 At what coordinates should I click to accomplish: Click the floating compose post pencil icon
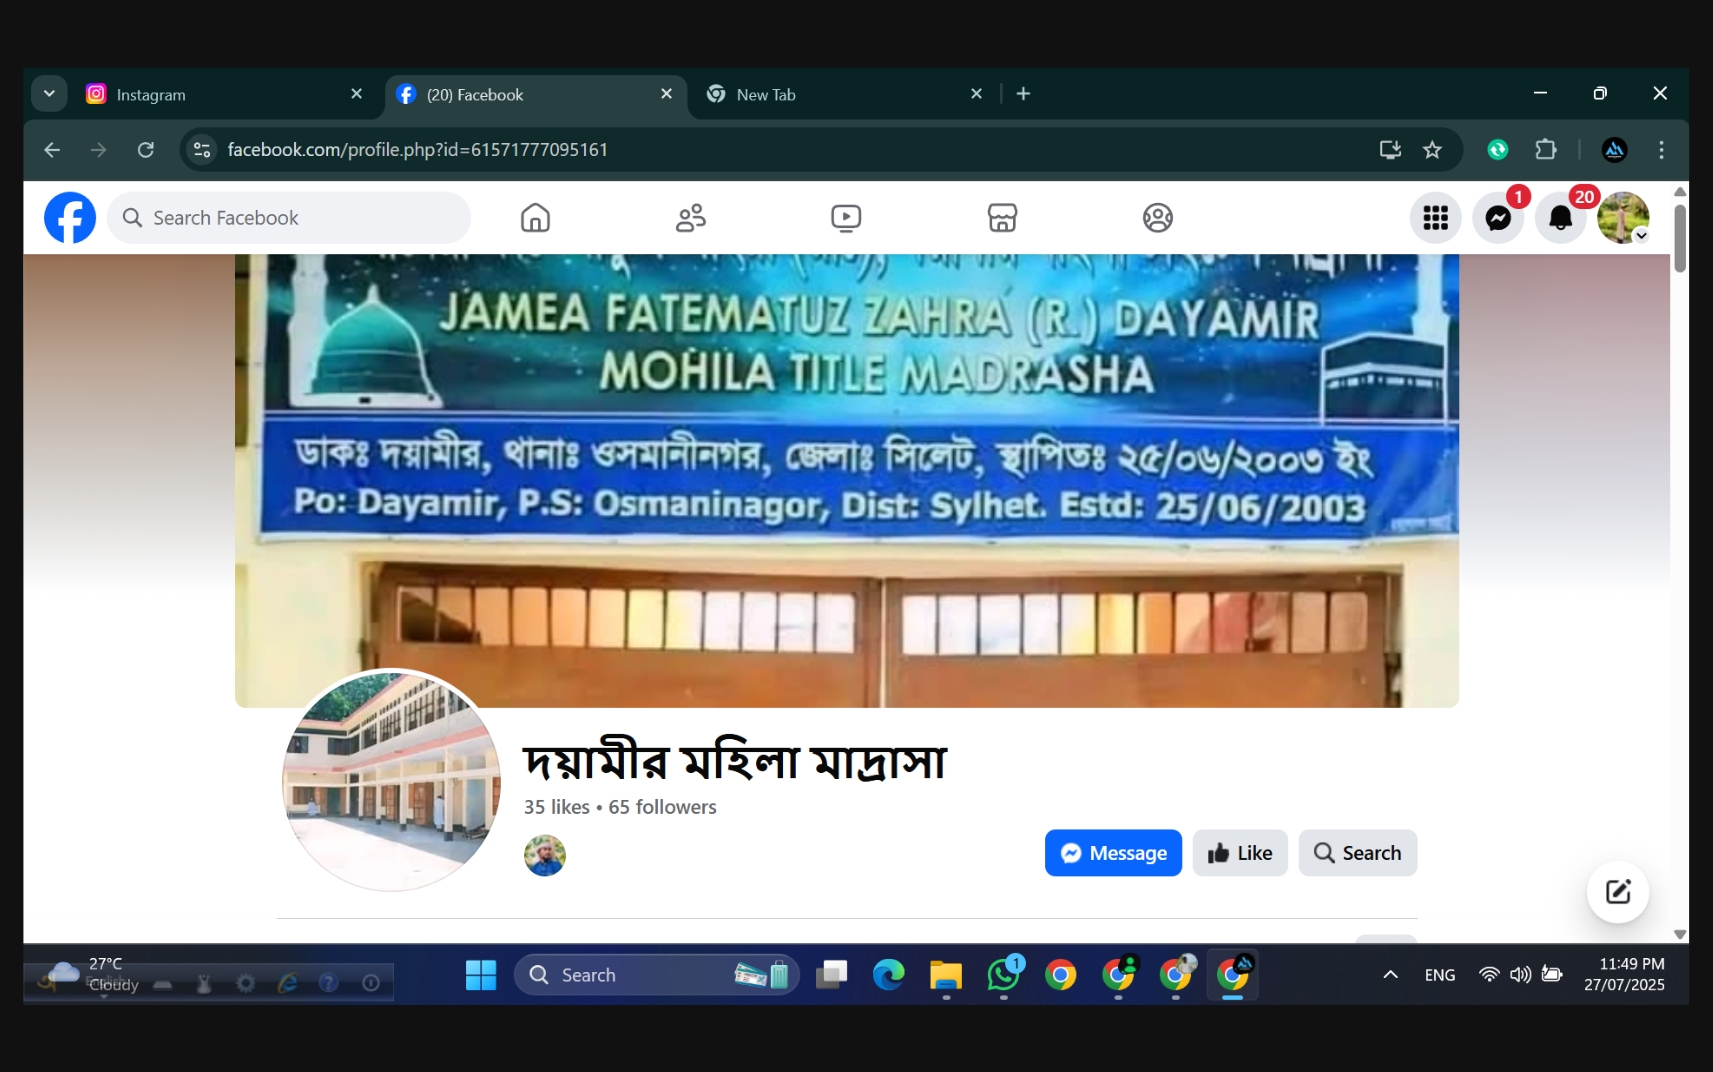tap(1617, 892)
